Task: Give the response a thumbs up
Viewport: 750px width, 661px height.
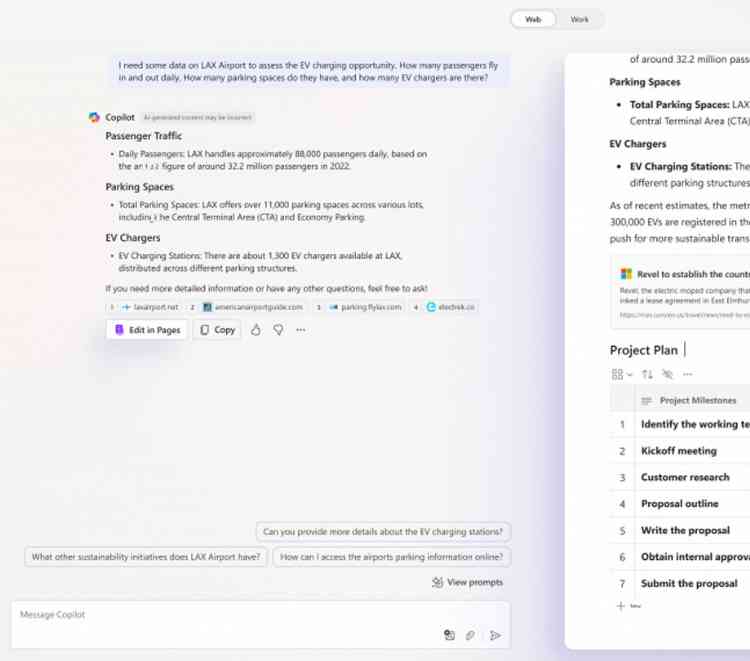Action: (x=256, y=330)
